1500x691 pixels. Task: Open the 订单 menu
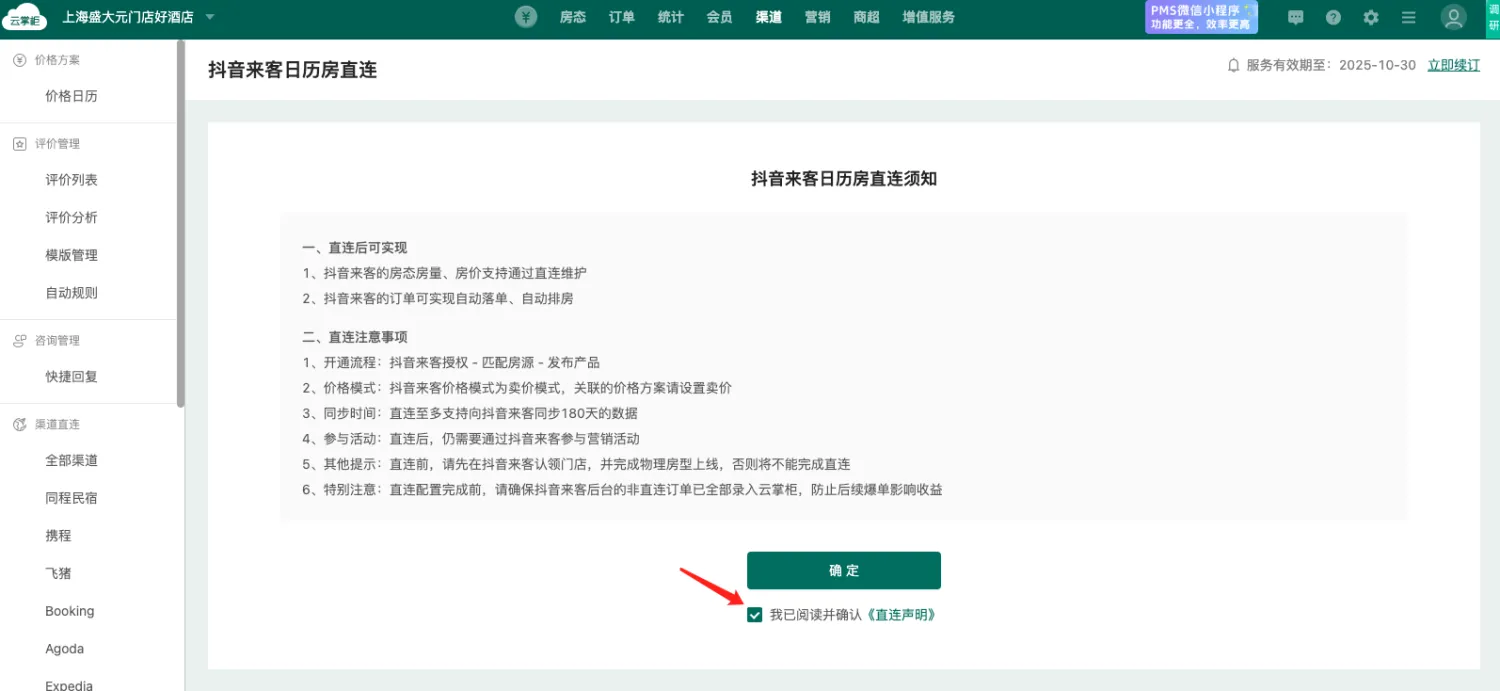(622, 17)
